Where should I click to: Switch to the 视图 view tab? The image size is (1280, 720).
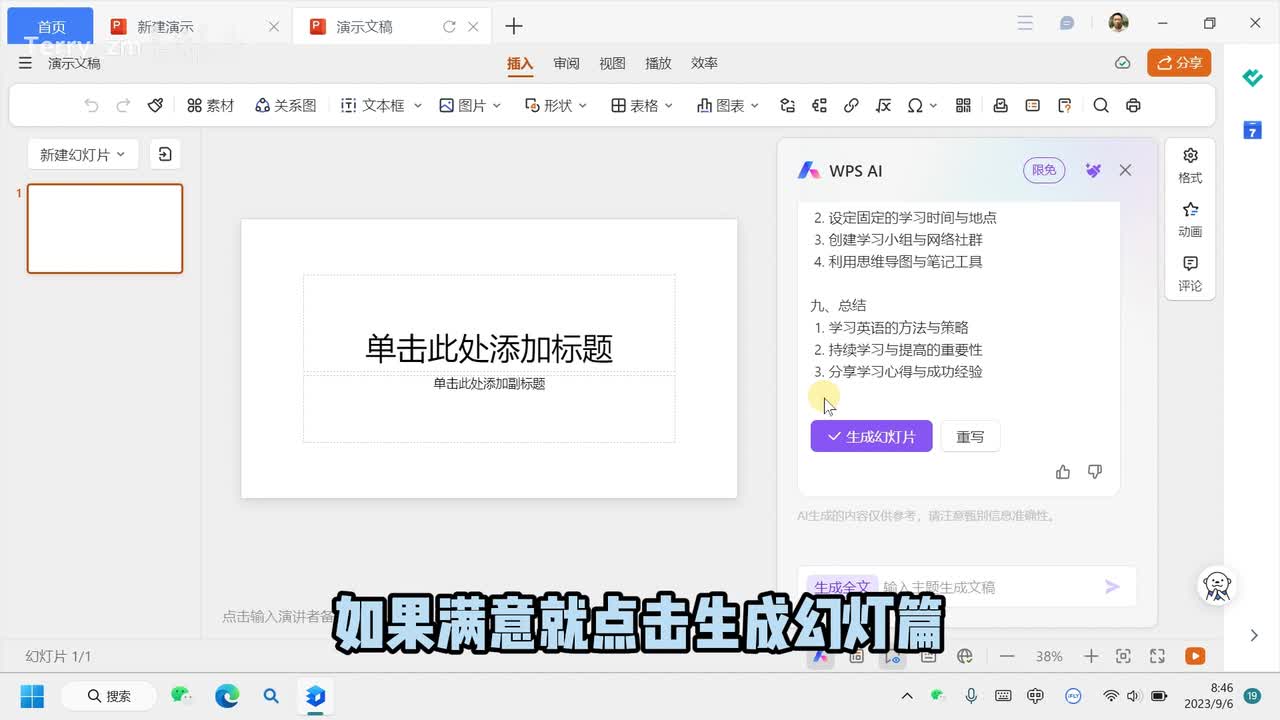612,63
